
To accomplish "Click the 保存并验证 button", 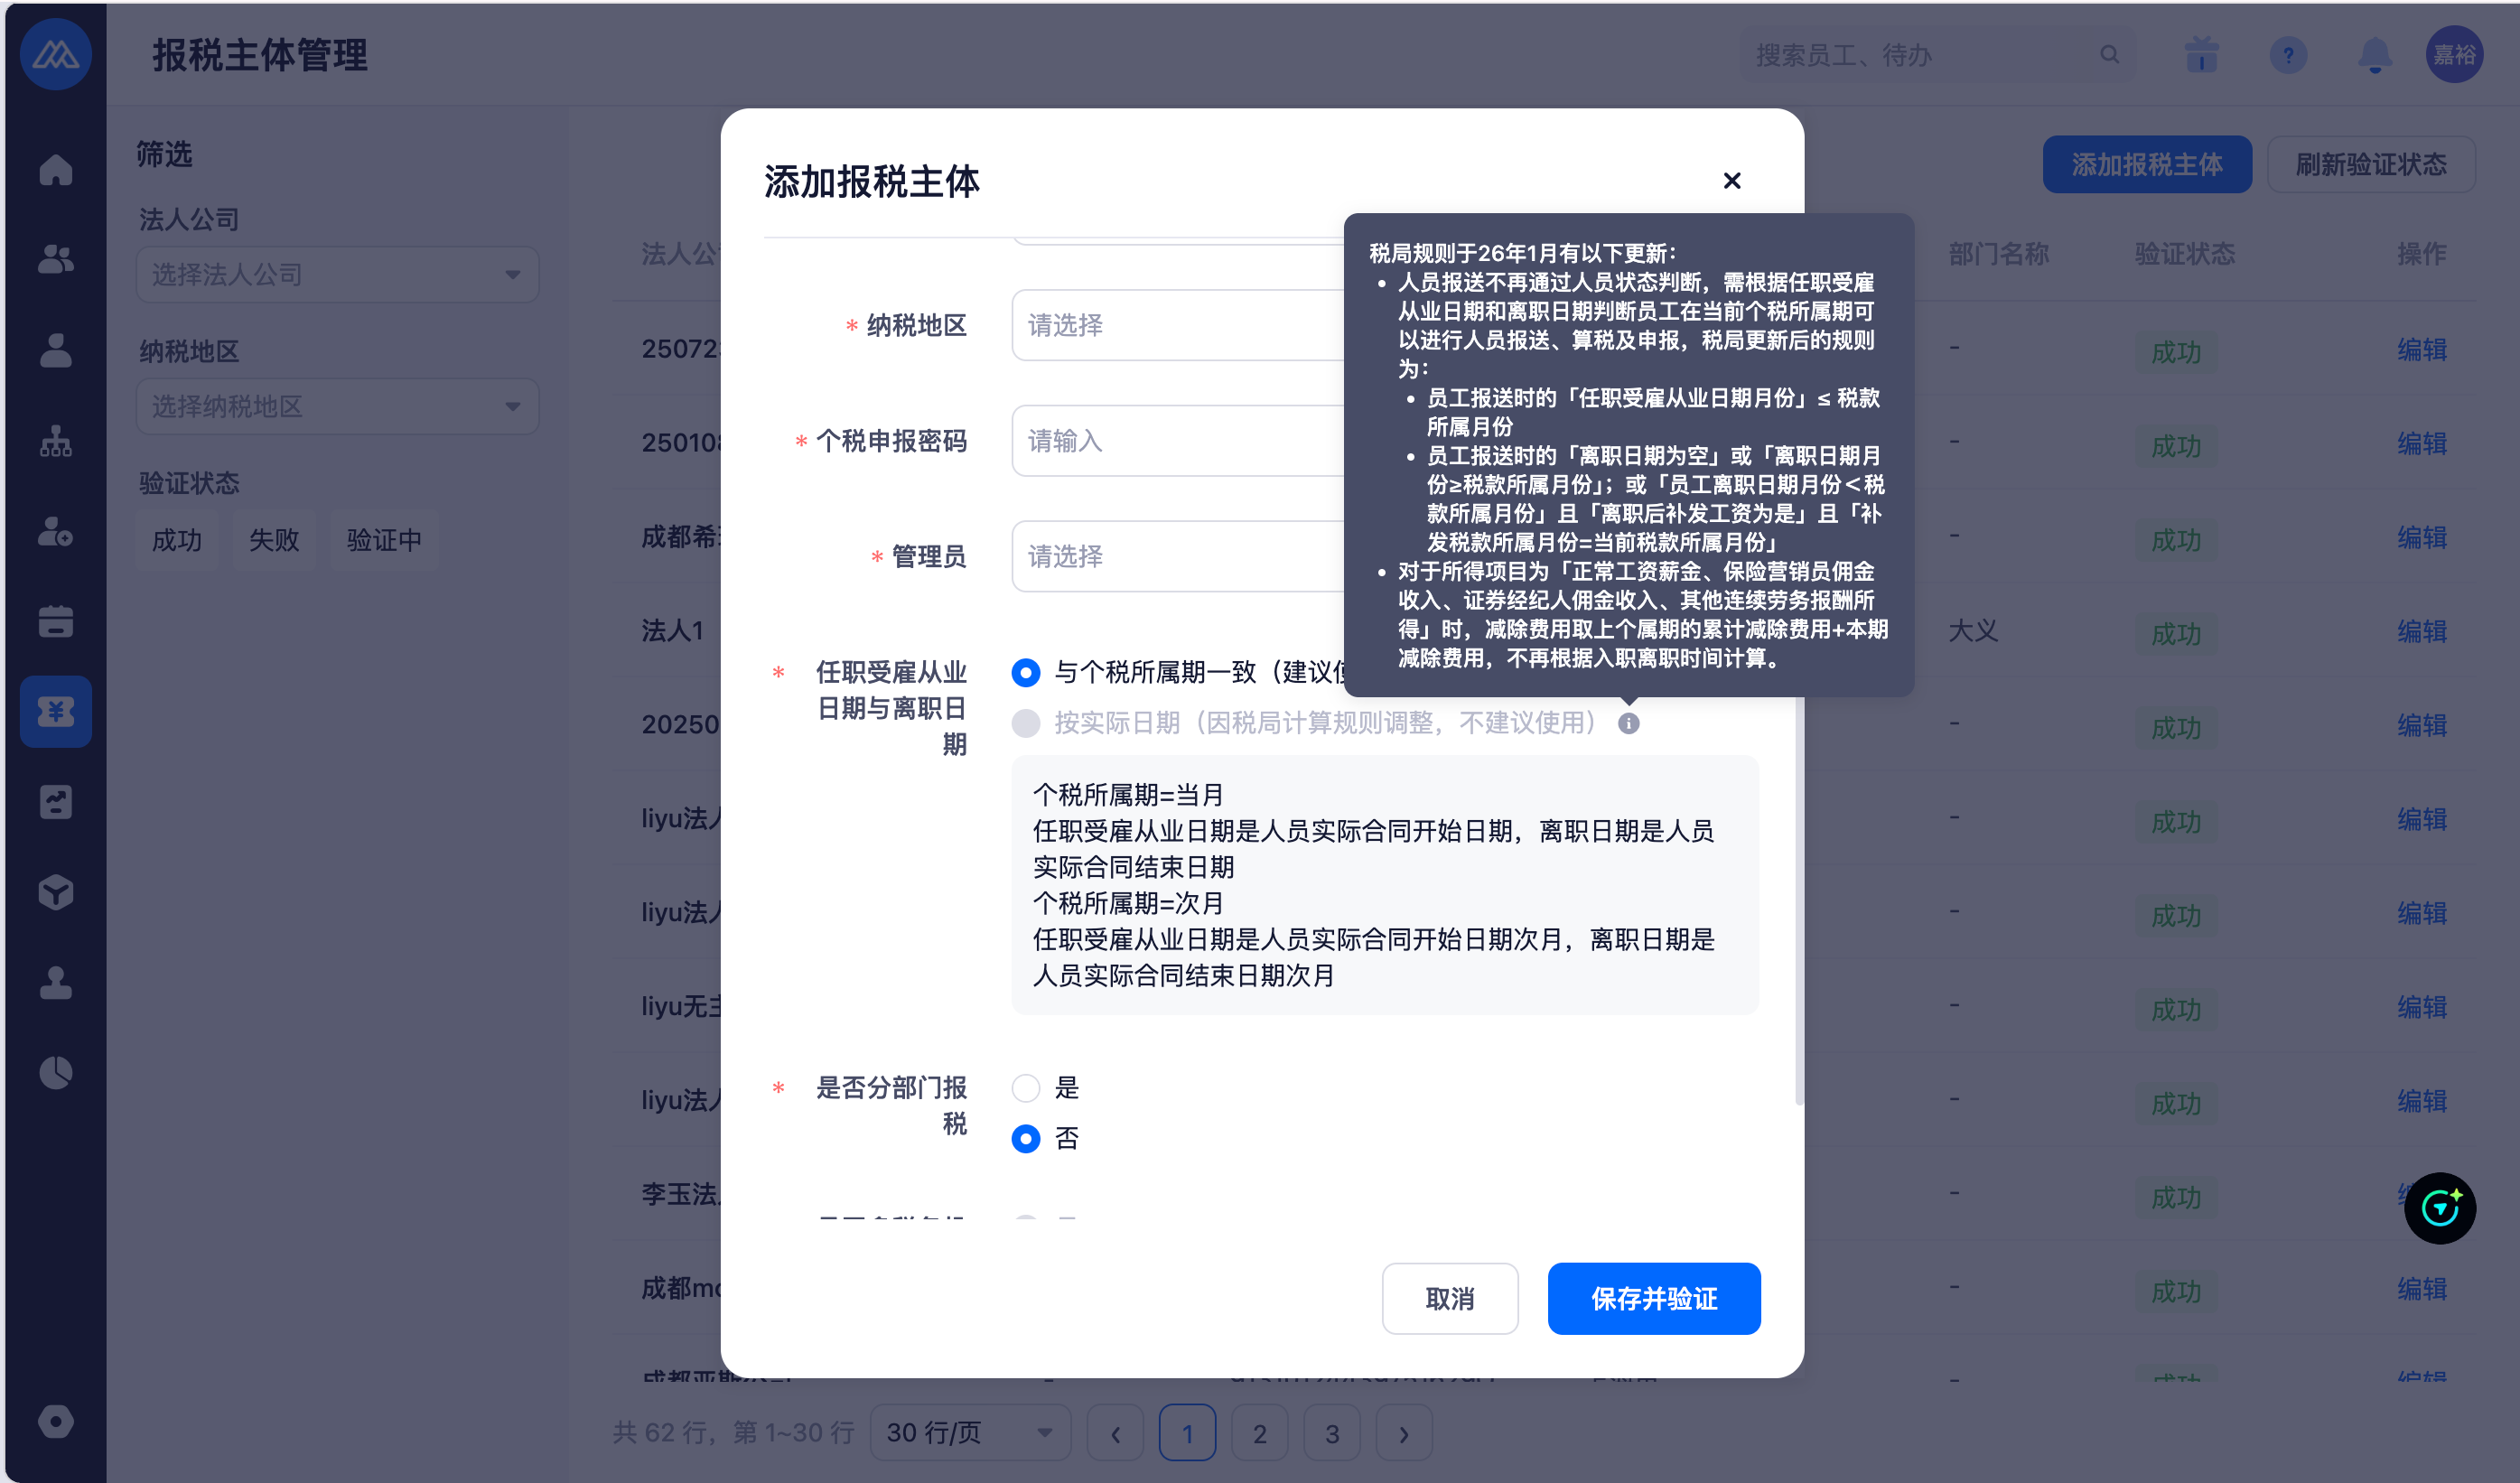I will tap(1653, 1298).
